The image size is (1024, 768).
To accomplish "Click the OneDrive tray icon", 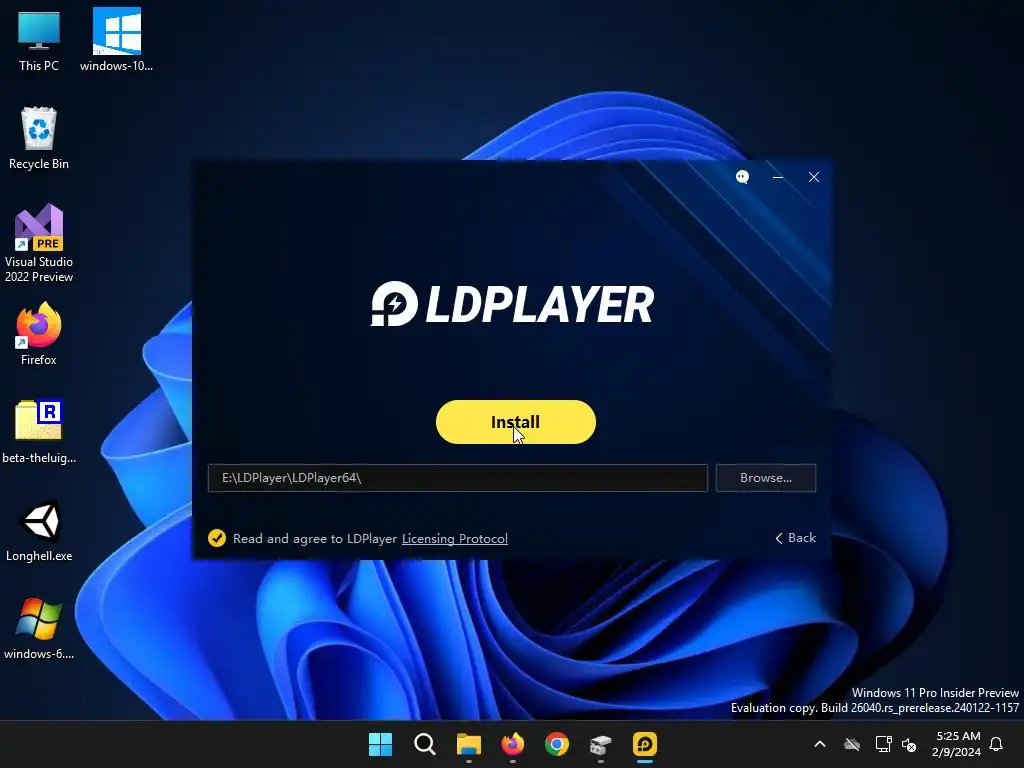I will pos(852,744).
